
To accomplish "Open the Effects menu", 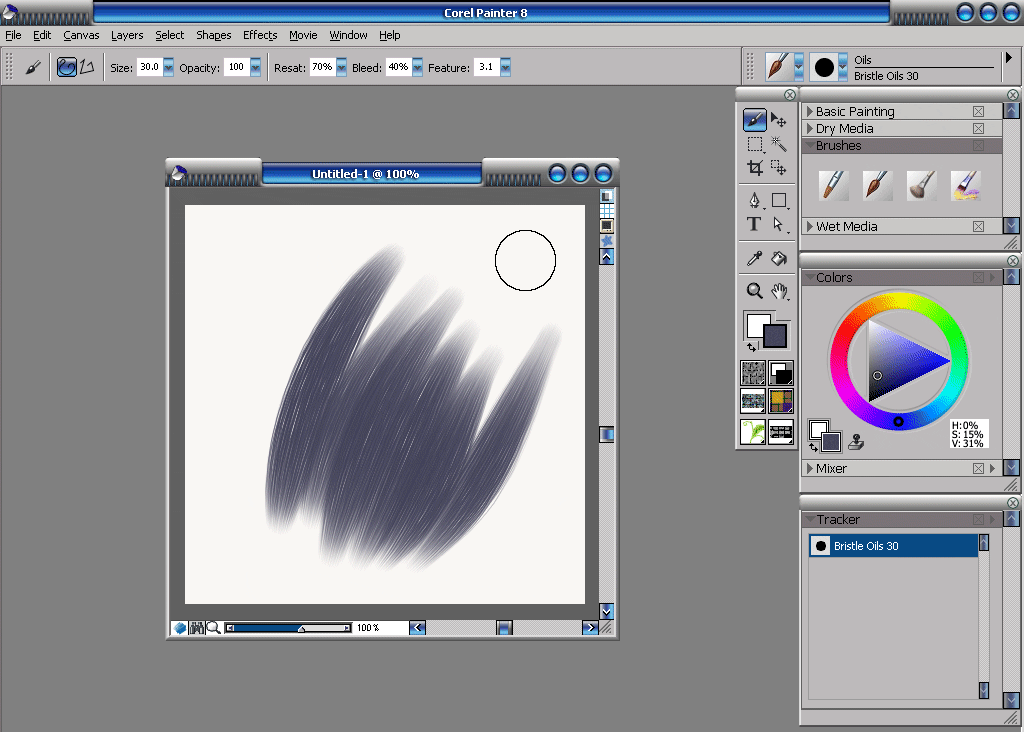I will pyautogui.click(x=260, y=35).
